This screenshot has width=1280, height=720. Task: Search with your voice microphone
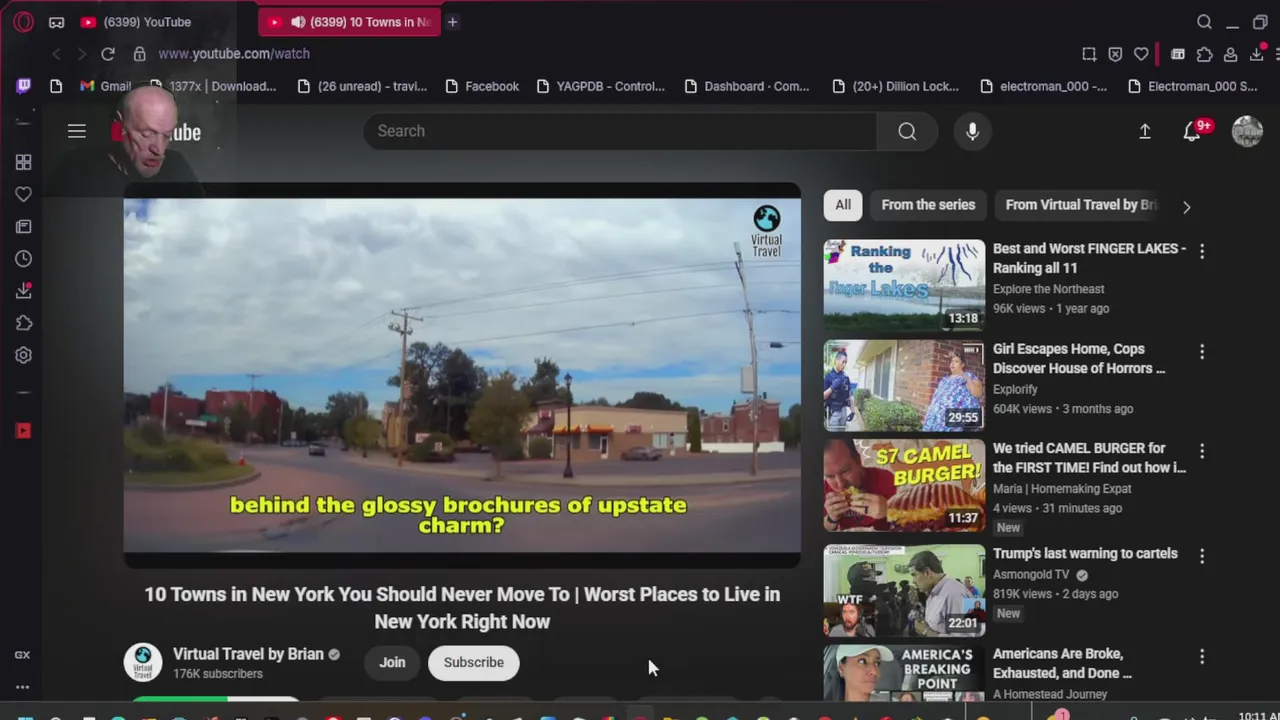coord(972,131)
